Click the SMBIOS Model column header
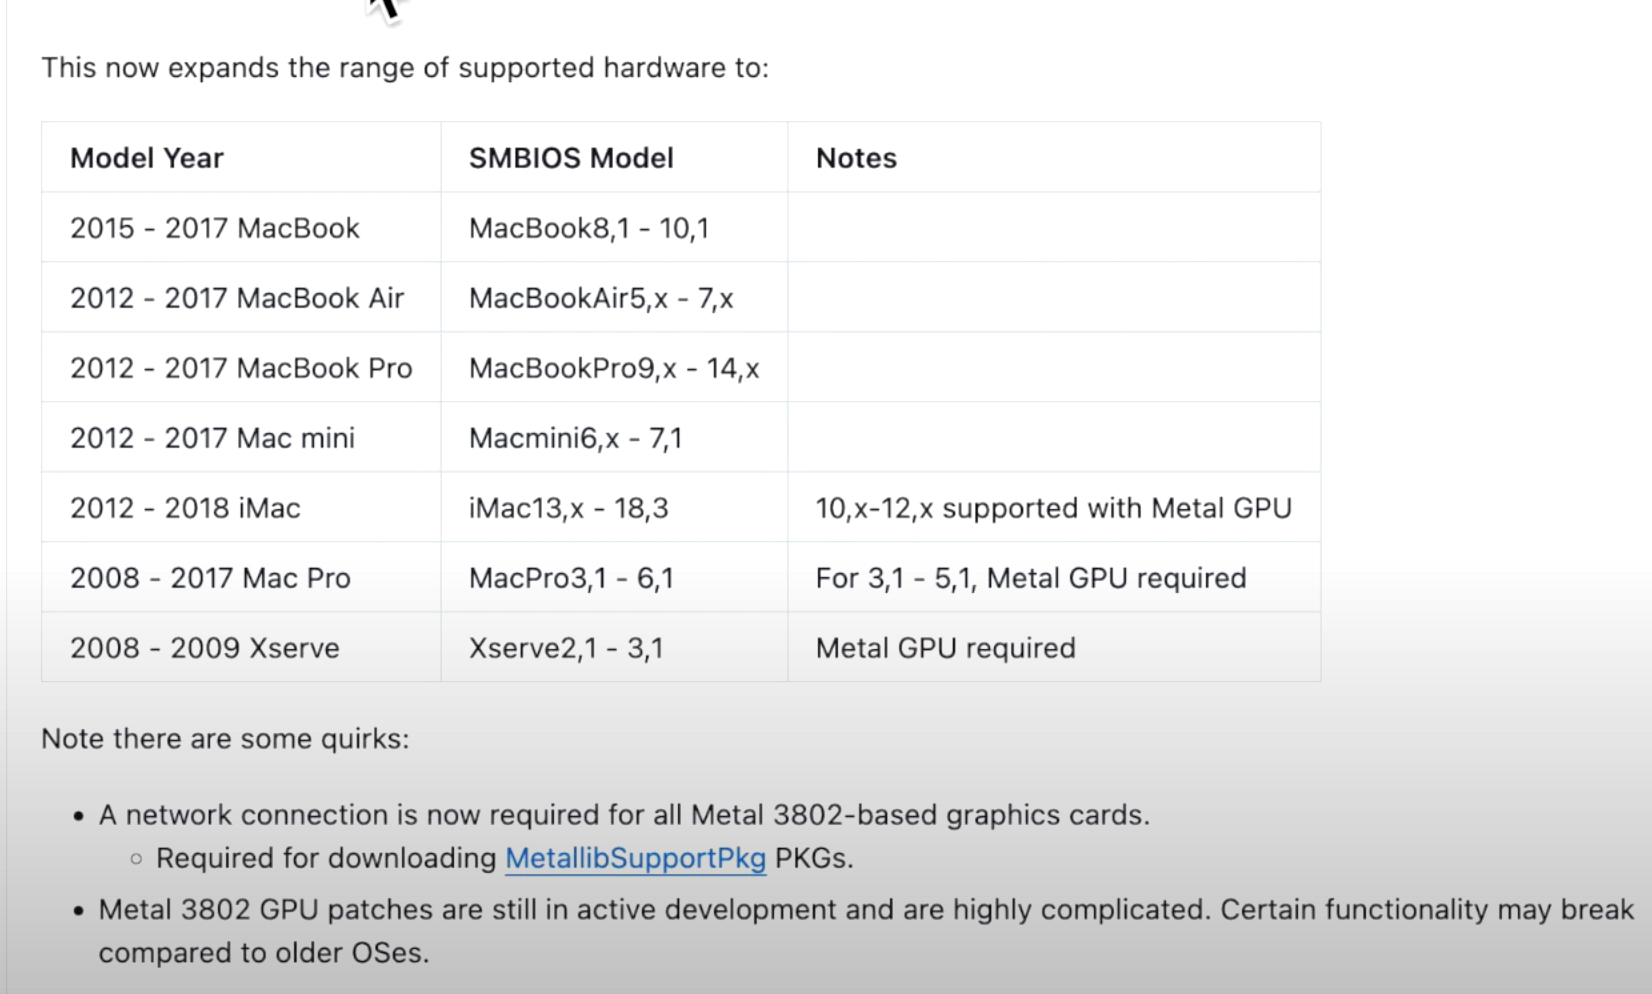The image size is (1652, 994). coord(571,158)
